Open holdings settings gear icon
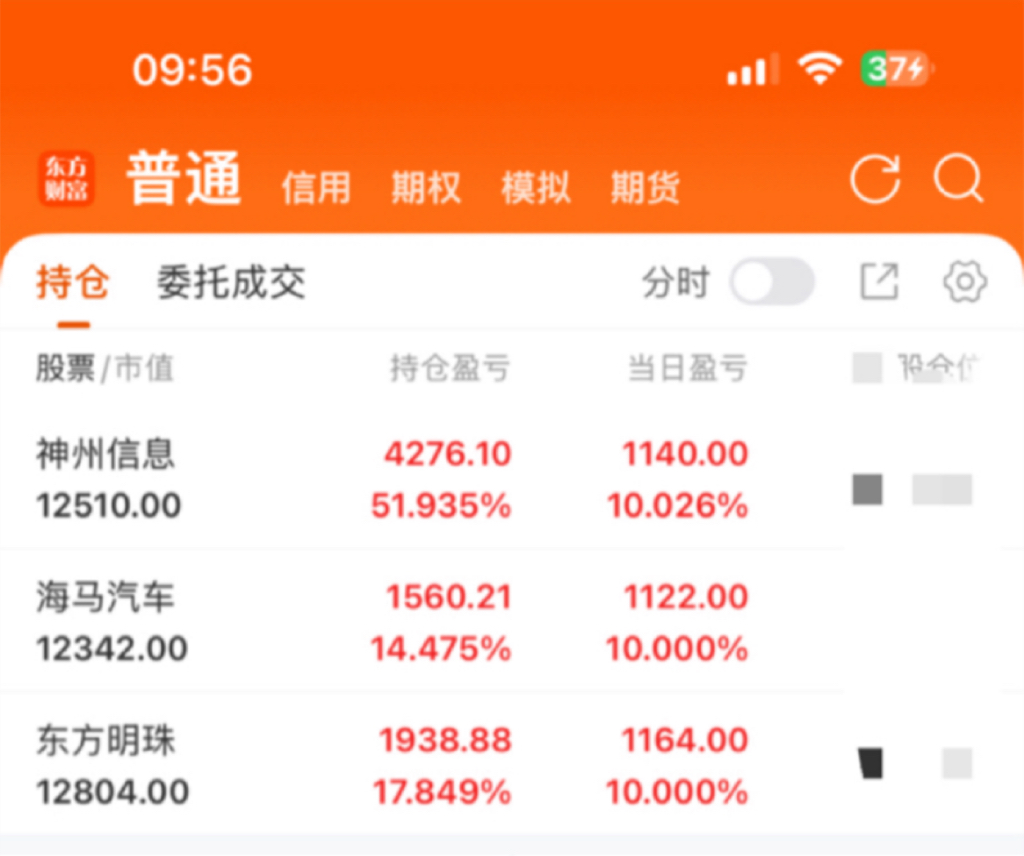The image size is (1024, 856). (x=965, y=281)
